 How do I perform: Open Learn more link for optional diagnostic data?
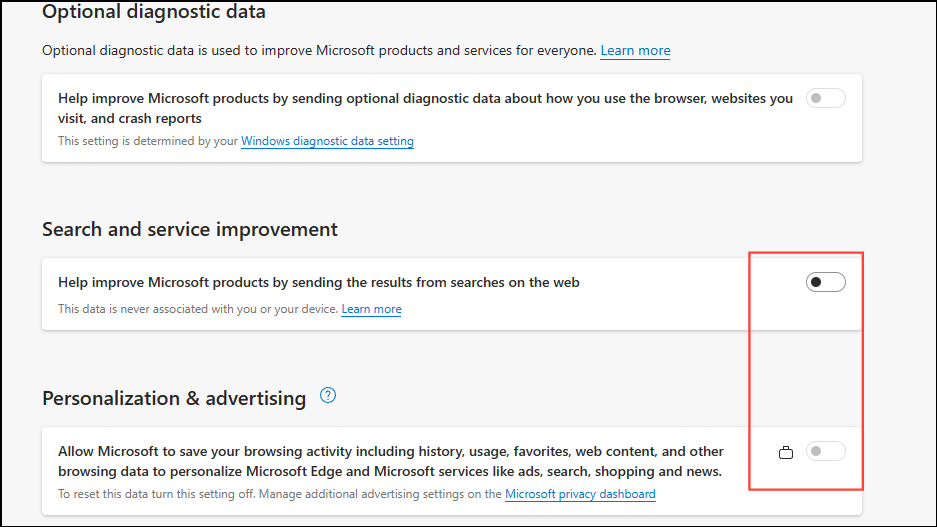[635, 50]
